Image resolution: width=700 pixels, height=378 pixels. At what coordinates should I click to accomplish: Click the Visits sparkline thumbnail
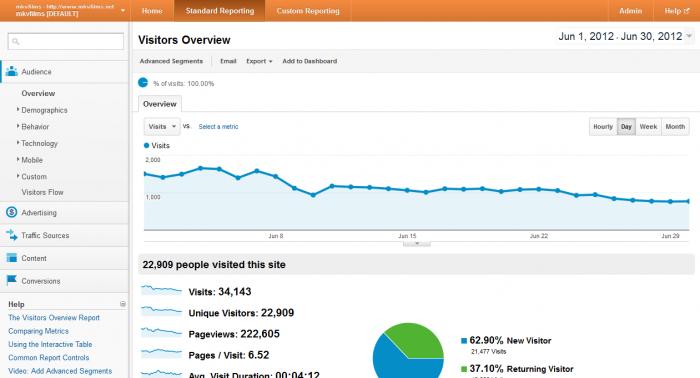[161, 290]
